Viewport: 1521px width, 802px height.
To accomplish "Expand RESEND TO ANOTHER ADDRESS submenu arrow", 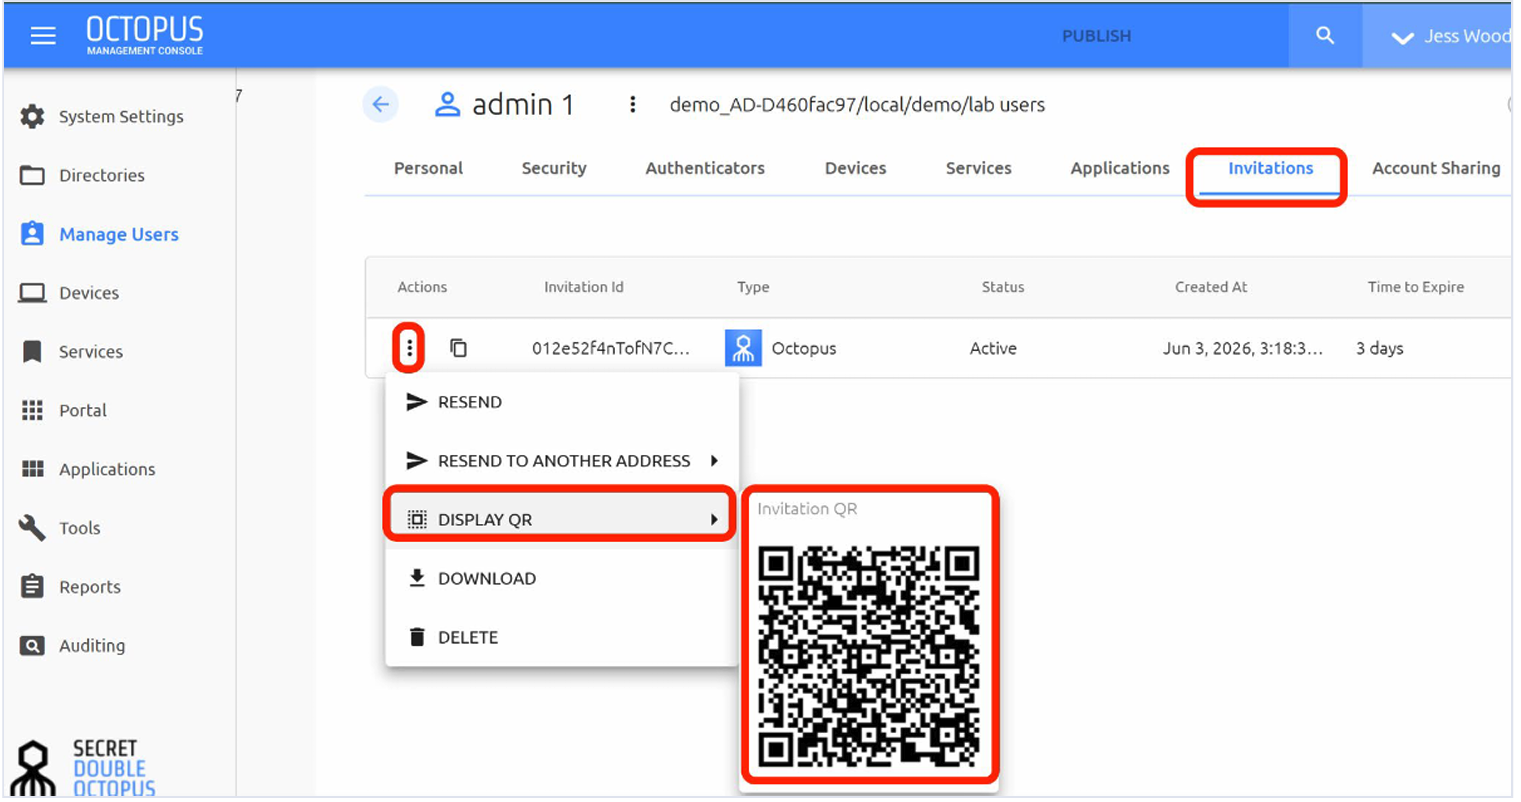I will (x=714, y=461).
